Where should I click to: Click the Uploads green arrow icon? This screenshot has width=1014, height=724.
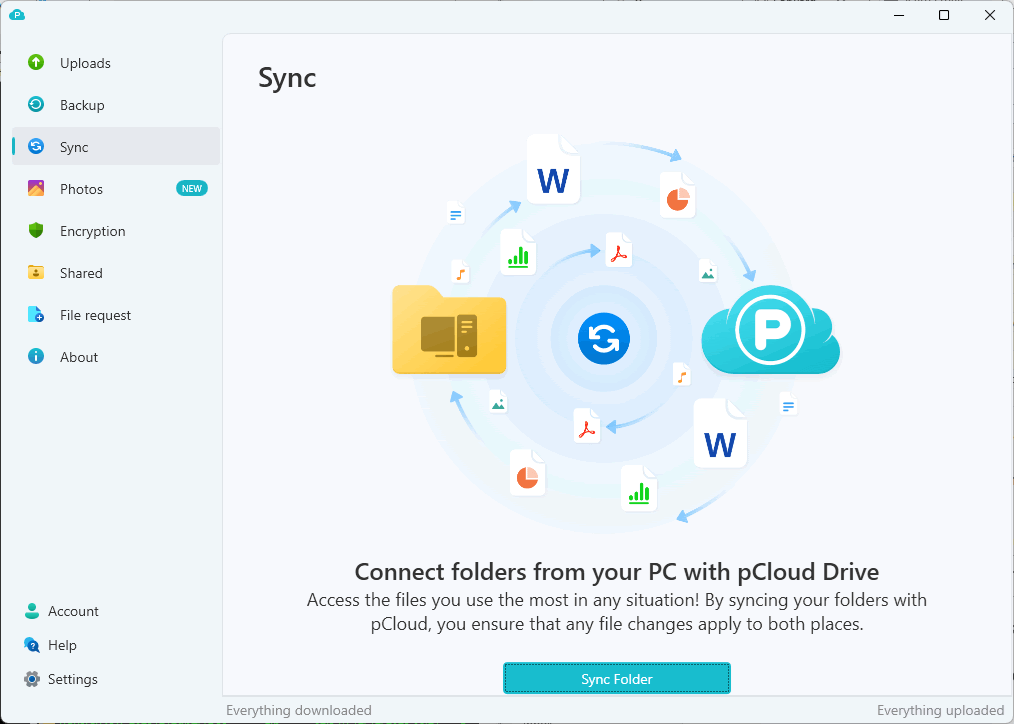(x=36, y=63)
